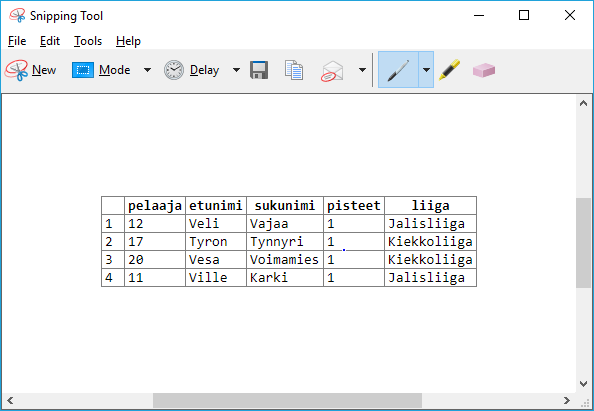Click the Vajaa surname cell
This screenshot has height=411, width=594.
285,223
